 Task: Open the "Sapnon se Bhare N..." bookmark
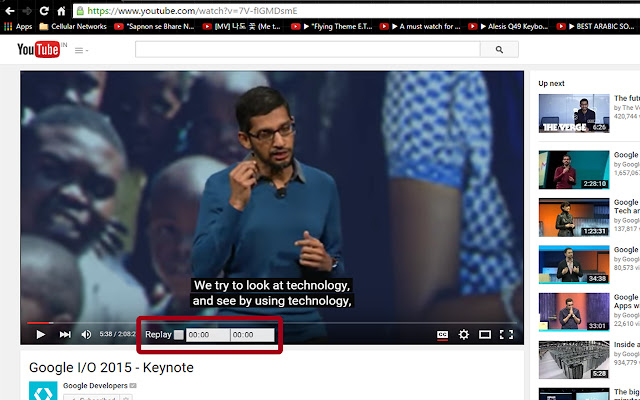(154, 27)
